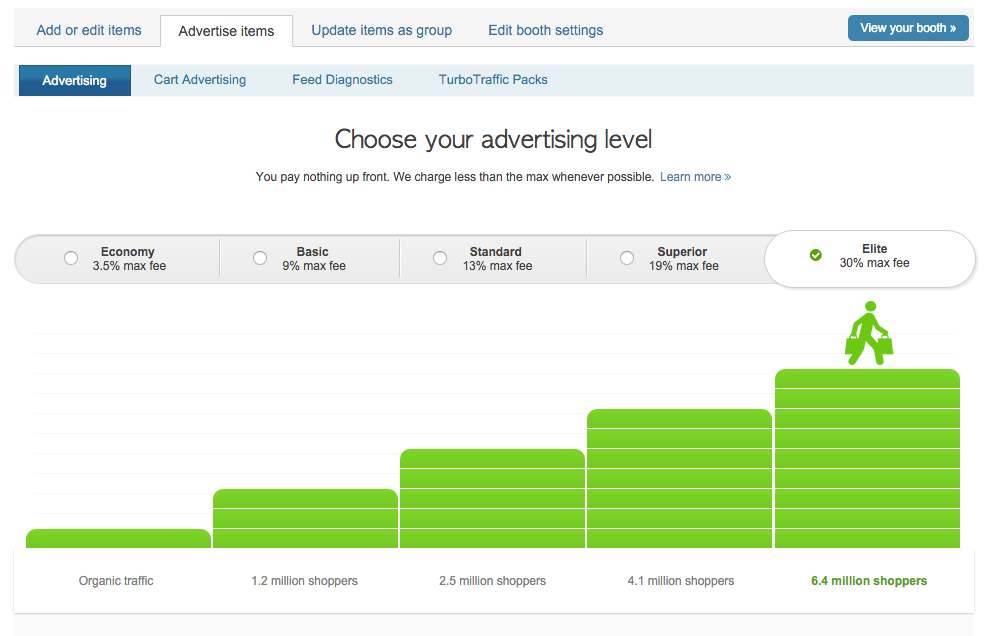Click the green shopper figure icon
Screen dimensions: 990x636
(x=868, y=333)
